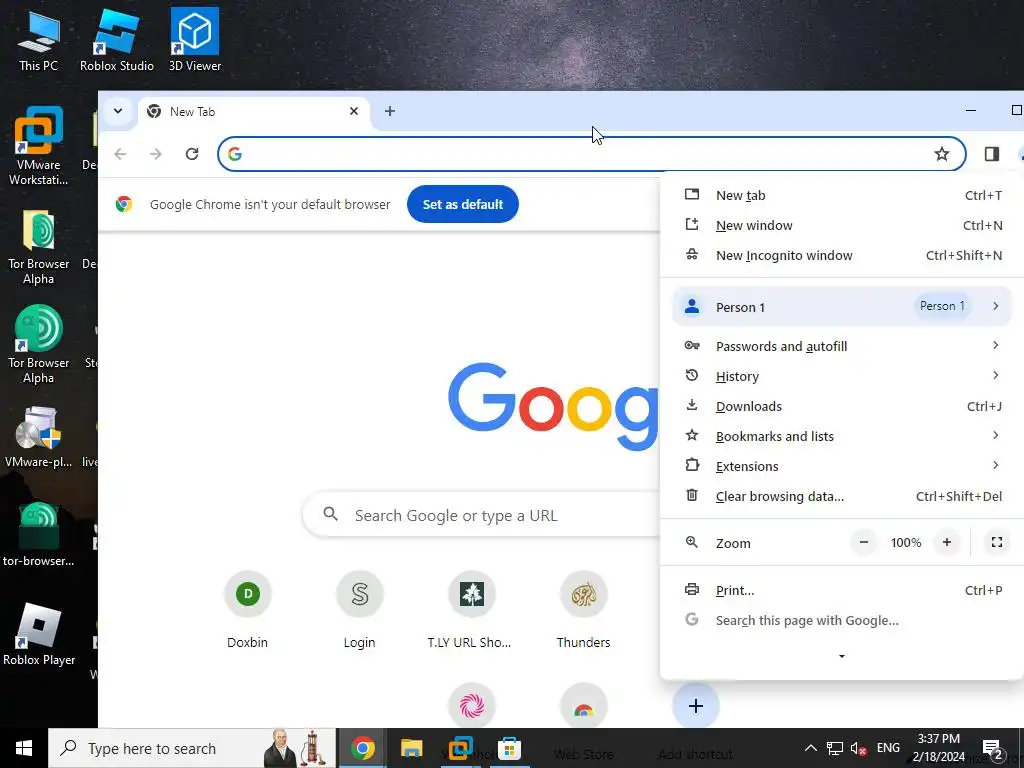
Task: Open Chrome side panel icon
Action: 991,154
